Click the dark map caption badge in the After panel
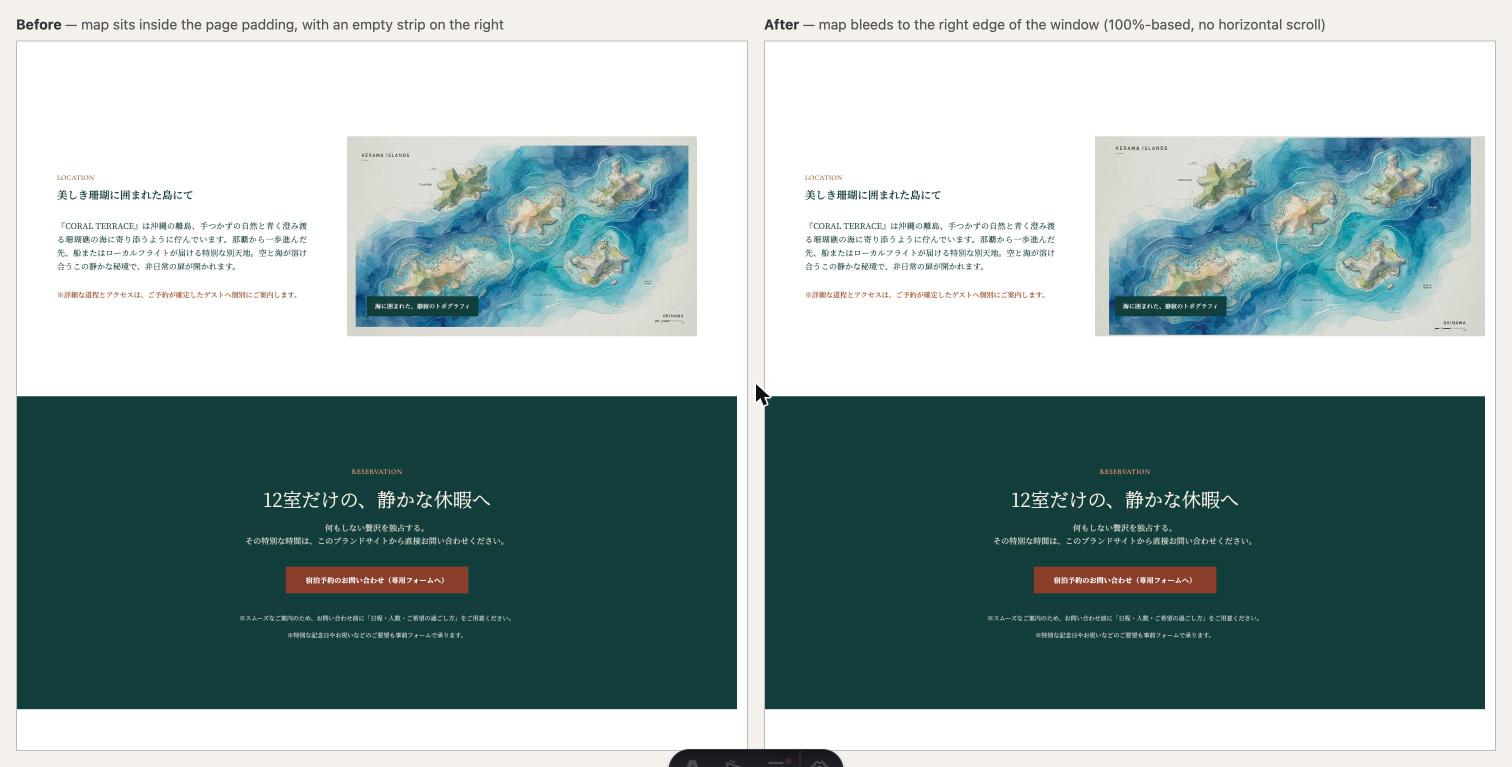 tap(1171, 306)
